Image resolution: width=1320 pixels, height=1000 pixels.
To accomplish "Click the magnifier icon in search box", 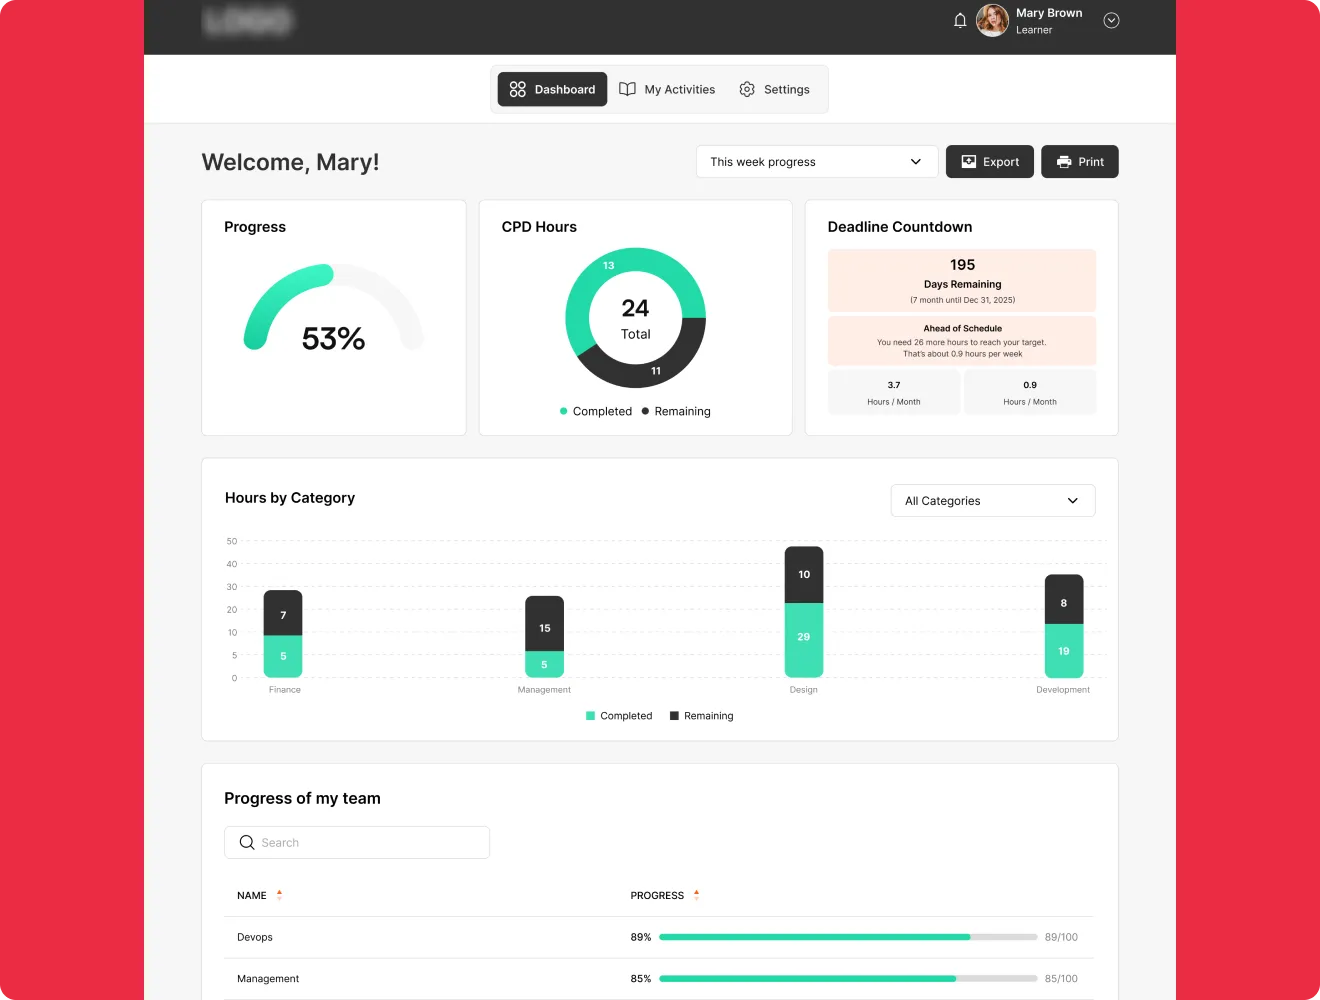I will click(x=247, y=843).
